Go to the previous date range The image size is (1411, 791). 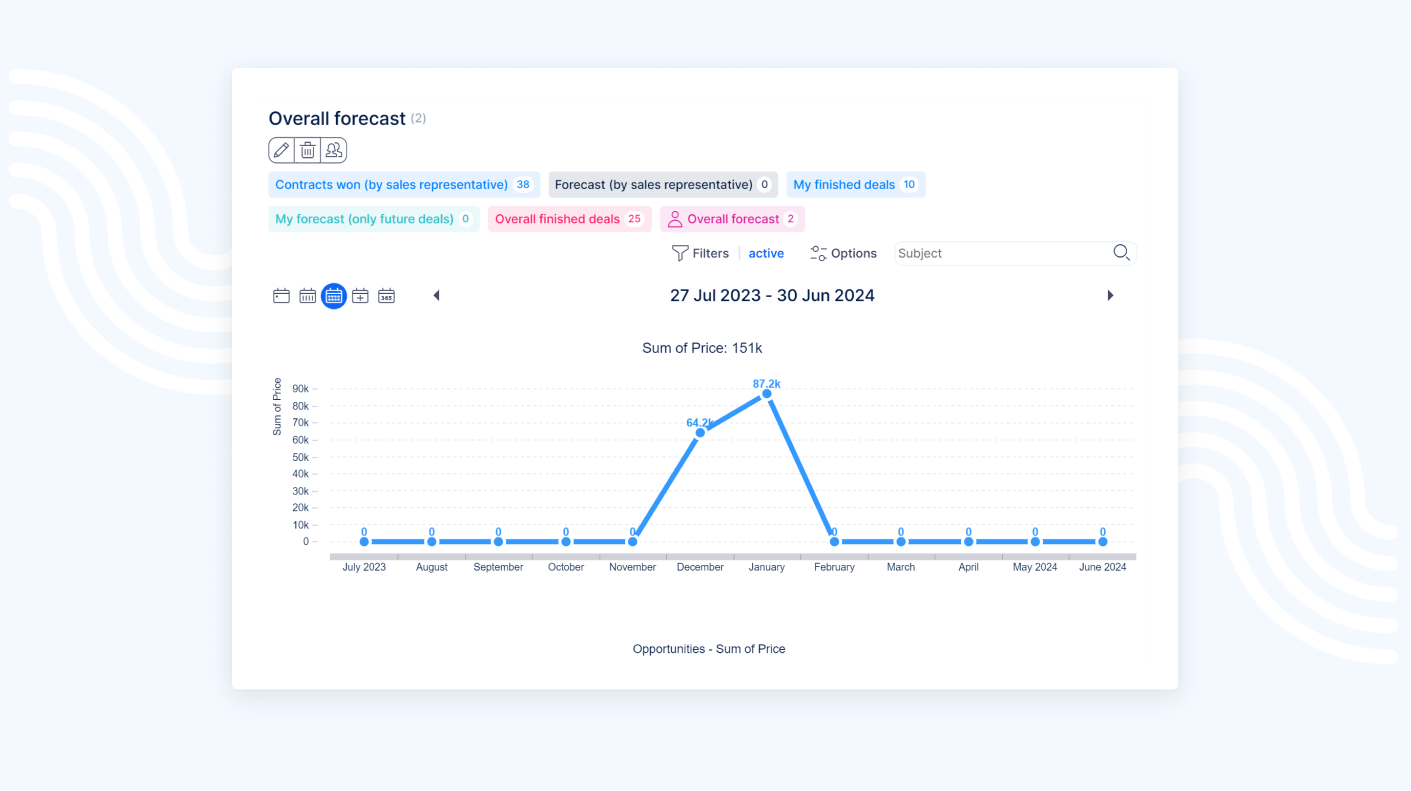click(x=436, y=296)
